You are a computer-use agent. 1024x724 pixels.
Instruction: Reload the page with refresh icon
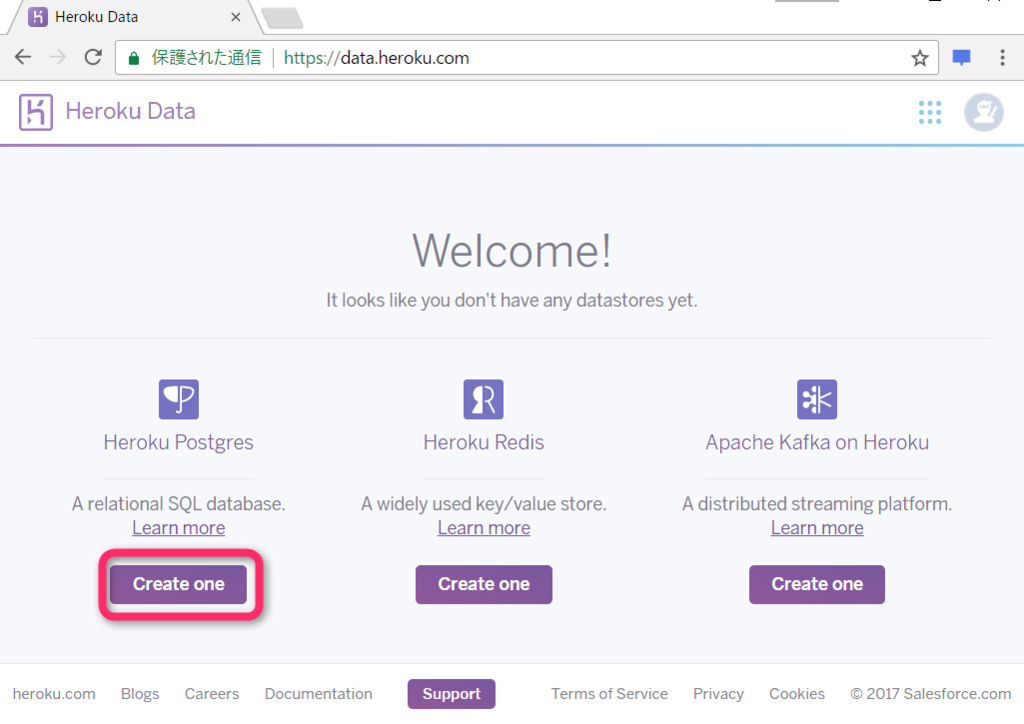tap(93, 57)
